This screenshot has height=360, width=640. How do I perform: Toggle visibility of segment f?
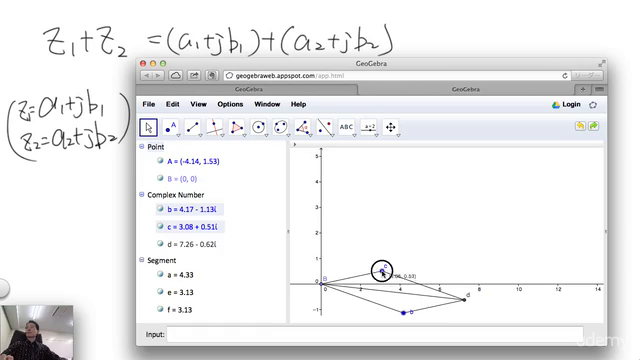pyautogui.click(x=160, y=309)
